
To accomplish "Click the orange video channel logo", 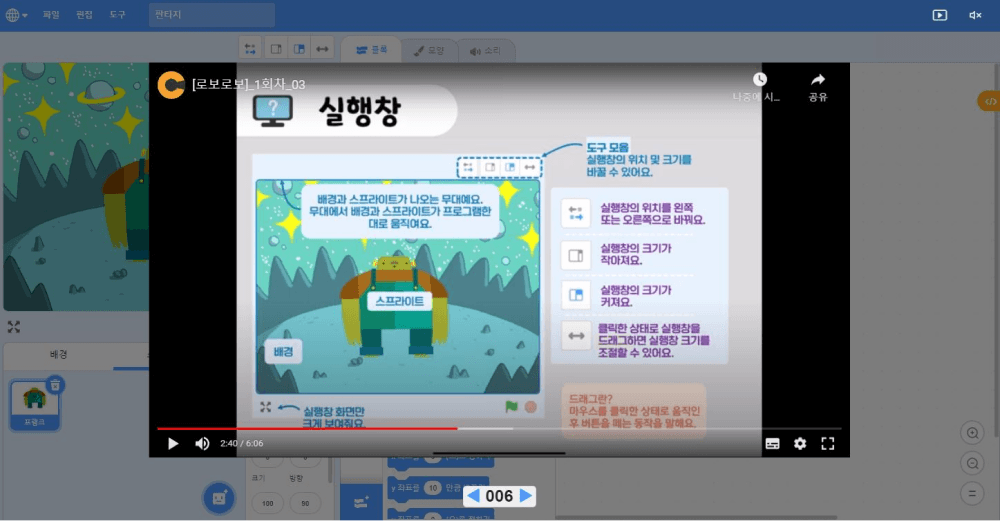I will point(171,85).
